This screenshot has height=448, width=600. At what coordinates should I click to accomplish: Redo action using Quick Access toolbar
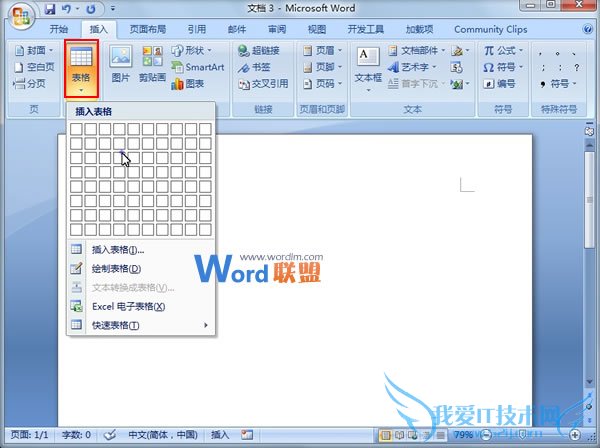click(91, 8)
